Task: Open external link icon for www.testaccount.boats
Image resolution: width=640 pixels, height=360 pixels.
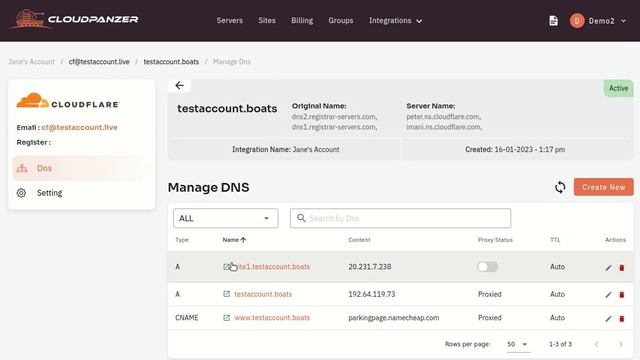Action: pos(227,318)
